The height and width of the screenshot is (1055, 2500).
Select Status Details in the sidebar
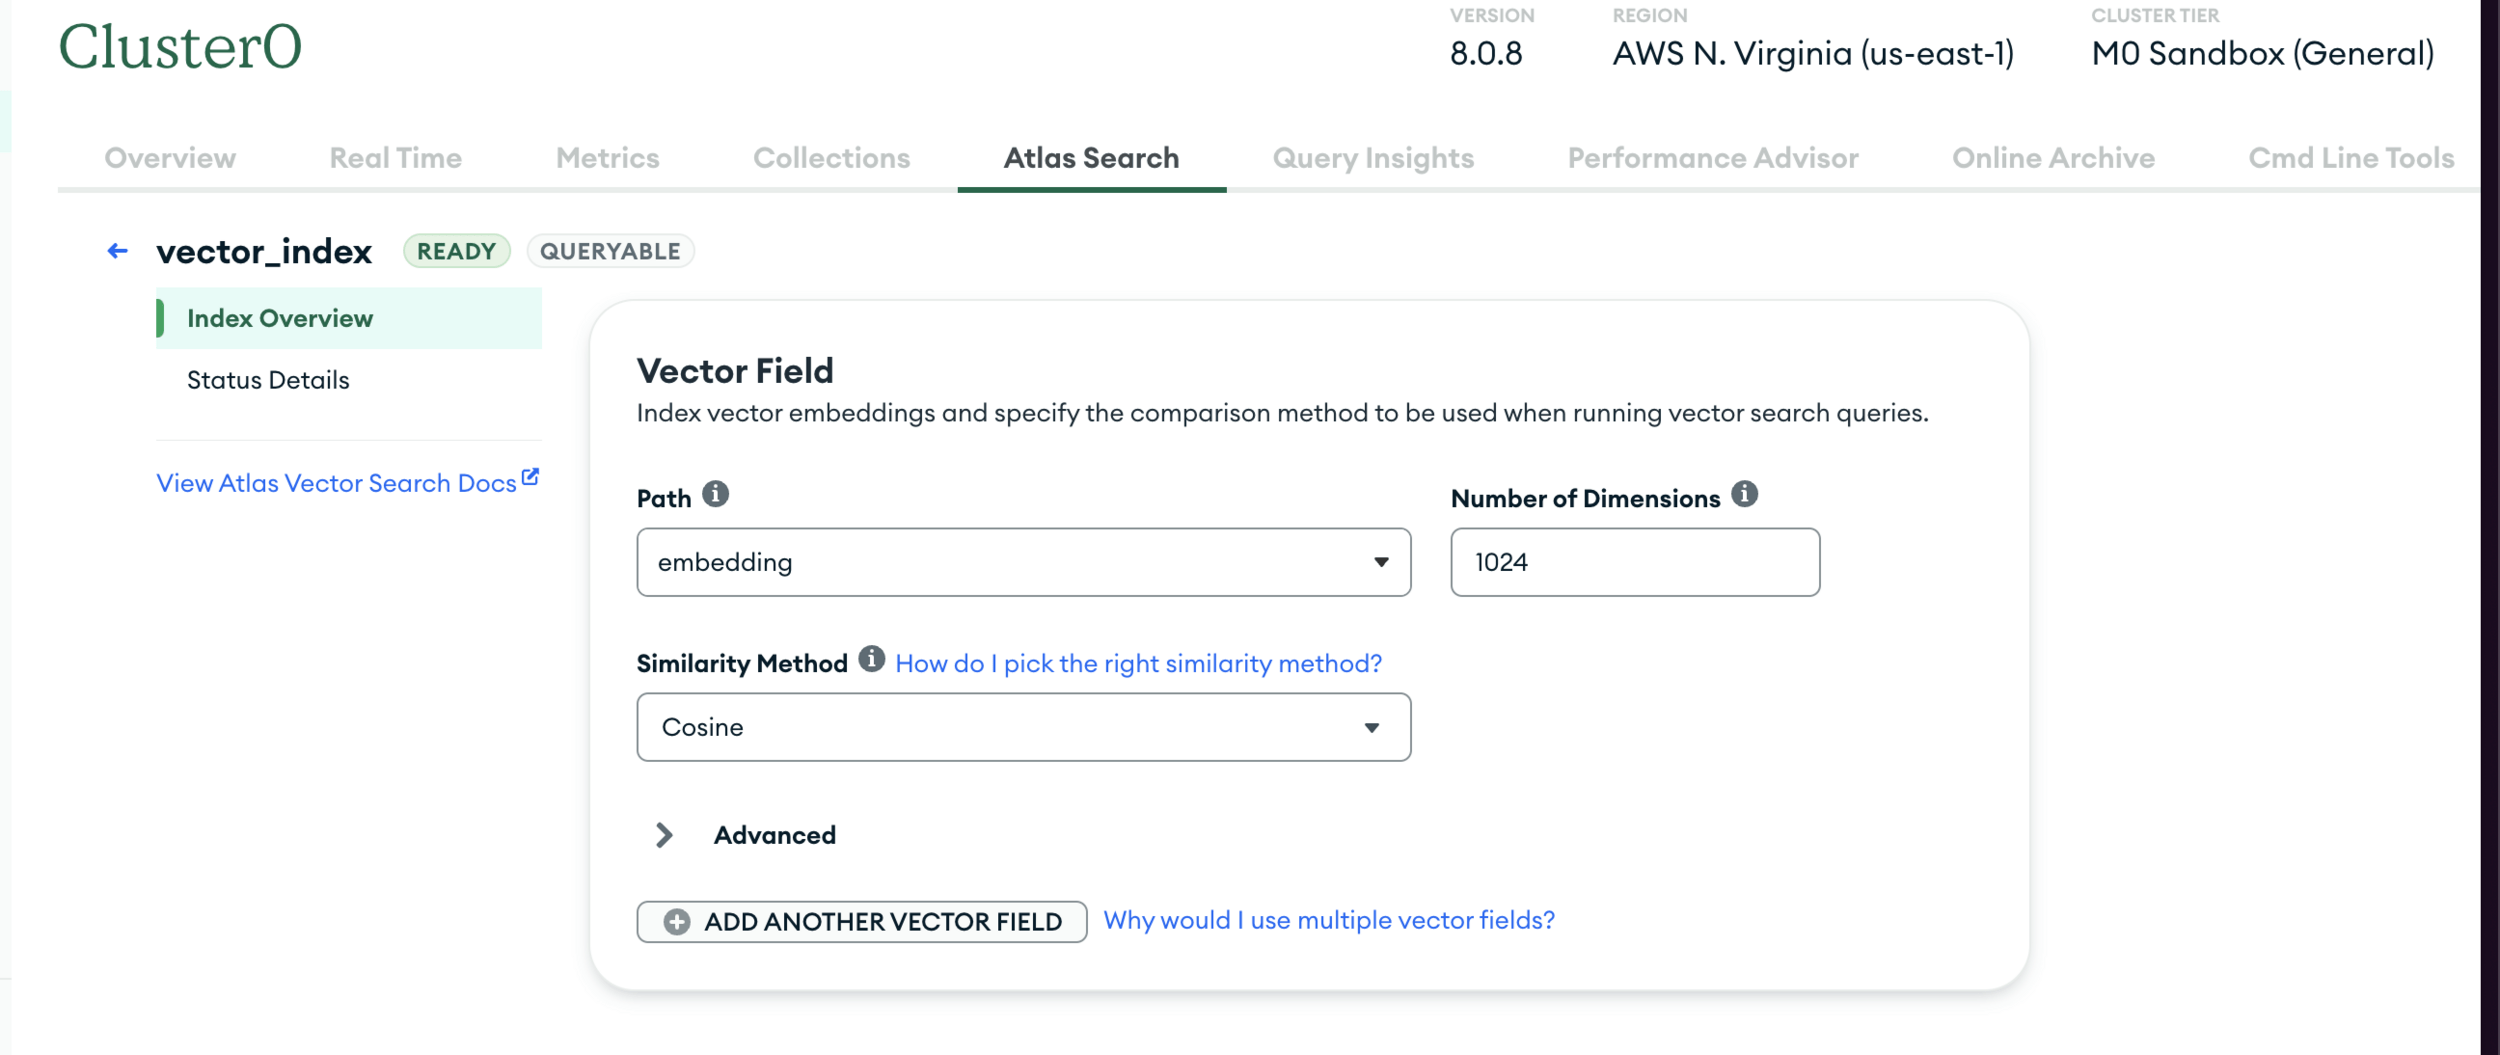click(268, 380)
